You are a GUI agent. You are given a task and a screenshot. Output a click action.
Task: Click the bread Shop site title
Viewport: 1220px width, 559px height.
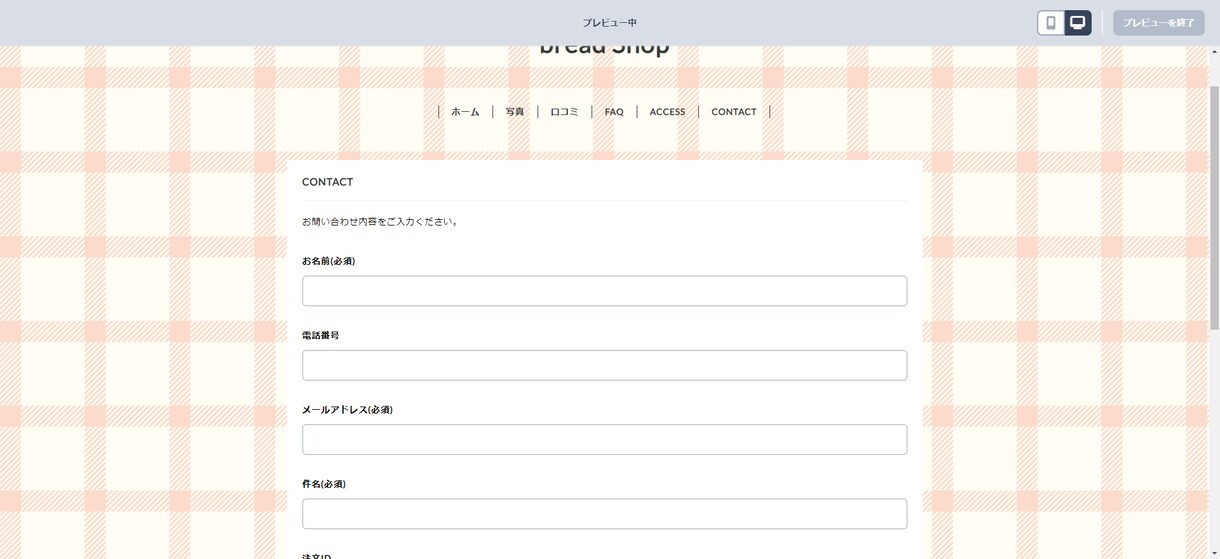604,48
